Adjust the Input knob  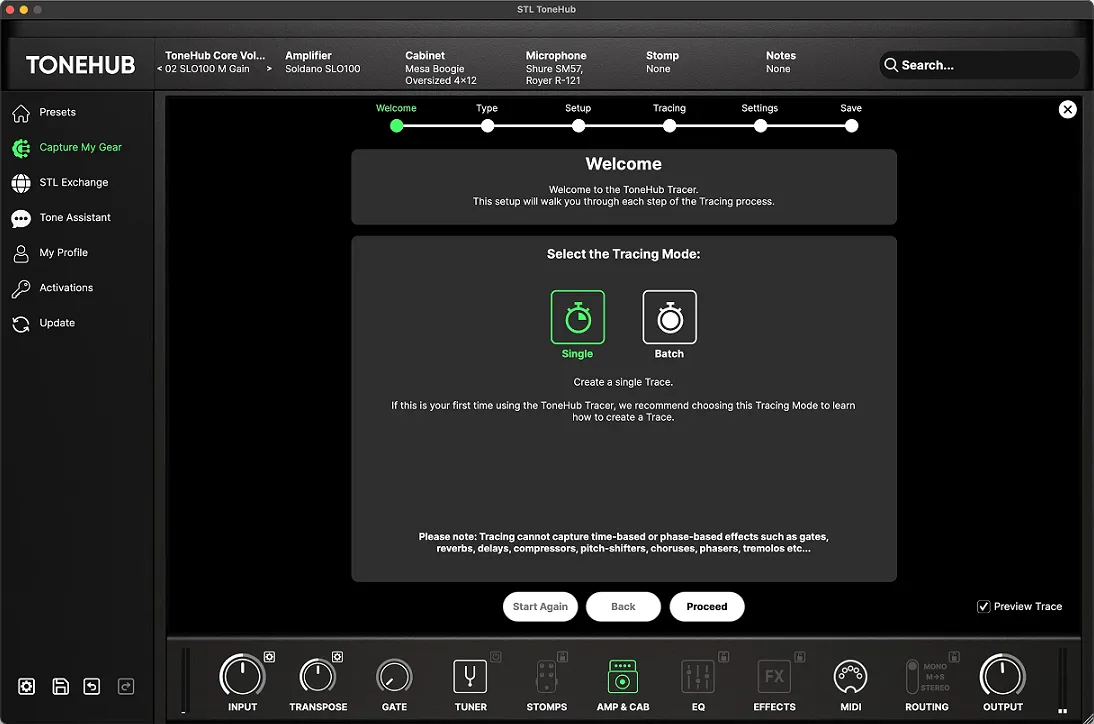click(x=242, y=676)
